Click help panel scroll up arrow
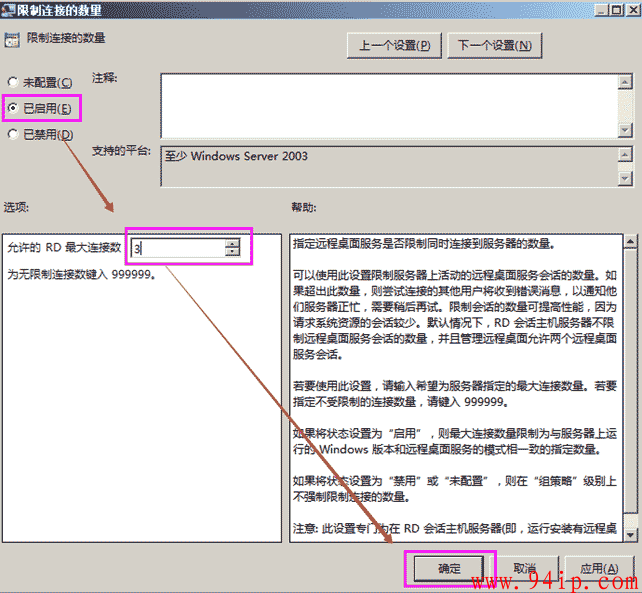642x593 pixels. (631, 242)
